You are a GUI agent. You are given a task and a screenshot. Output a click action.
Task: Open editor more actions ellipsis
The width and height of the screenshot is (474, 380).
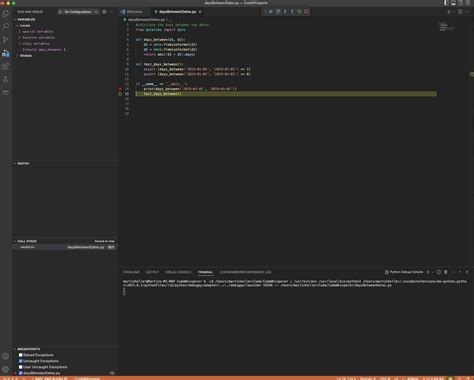[x=467, y=12]
